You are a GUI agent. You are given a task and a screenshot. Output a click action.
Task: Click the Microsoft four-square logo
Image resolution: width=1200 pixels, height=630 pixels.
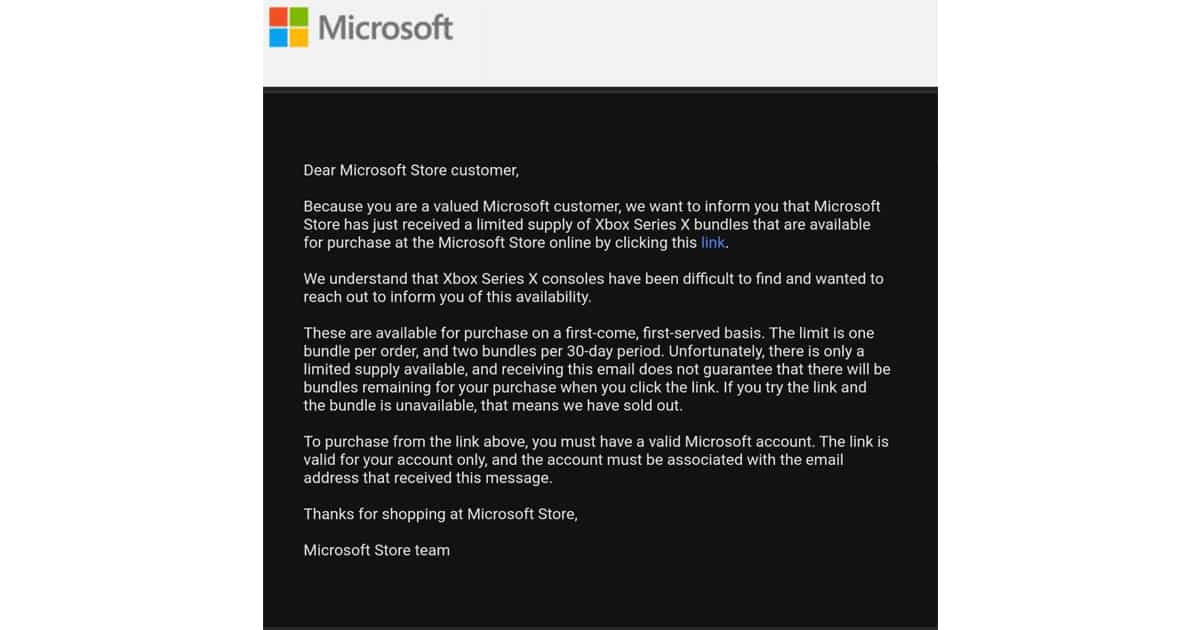289,28
